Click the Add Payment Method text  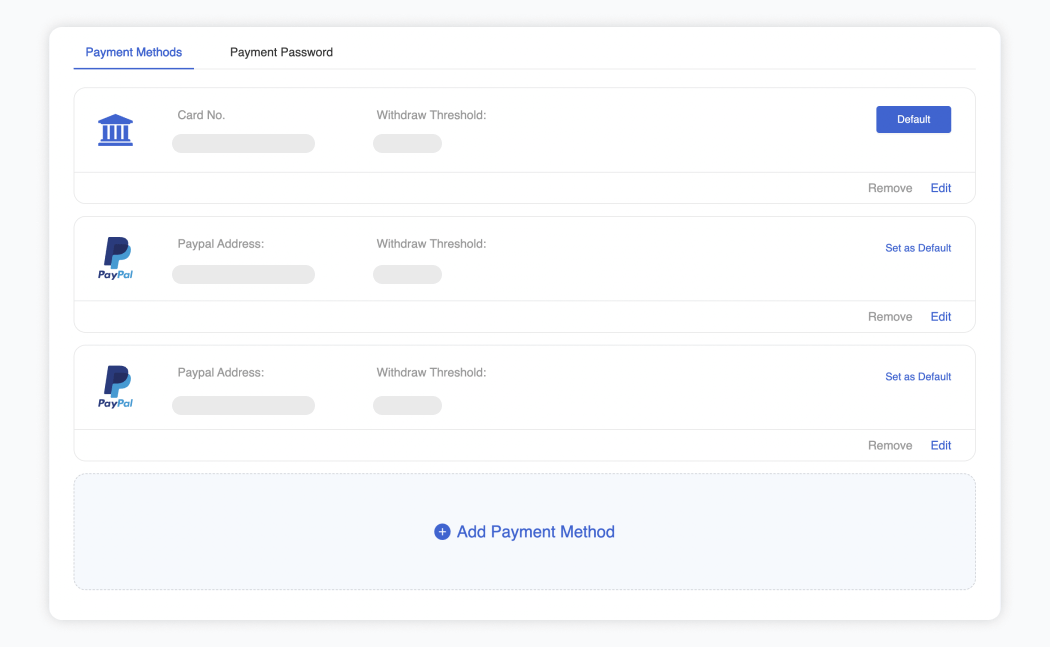535,532
